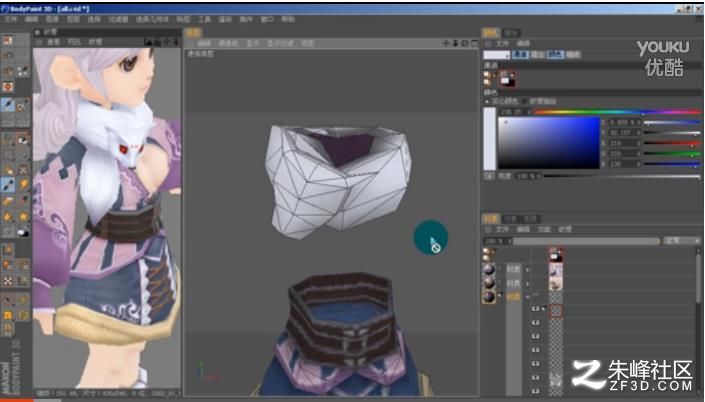
Task: Expand the second material's layer arrow
Action: [x=527, y=284]
